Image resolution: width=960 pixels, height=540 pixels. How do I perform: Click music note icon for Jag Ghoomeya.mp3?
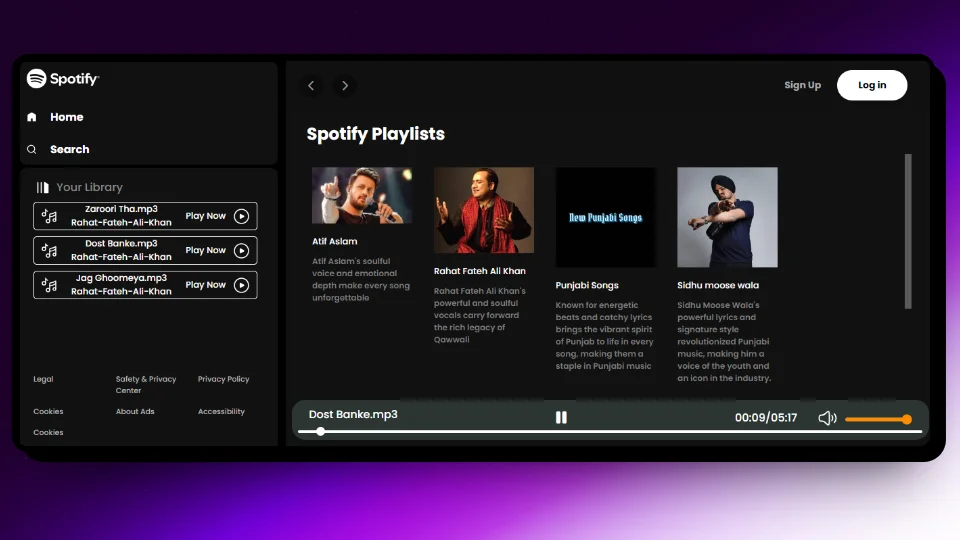point(49,285)
